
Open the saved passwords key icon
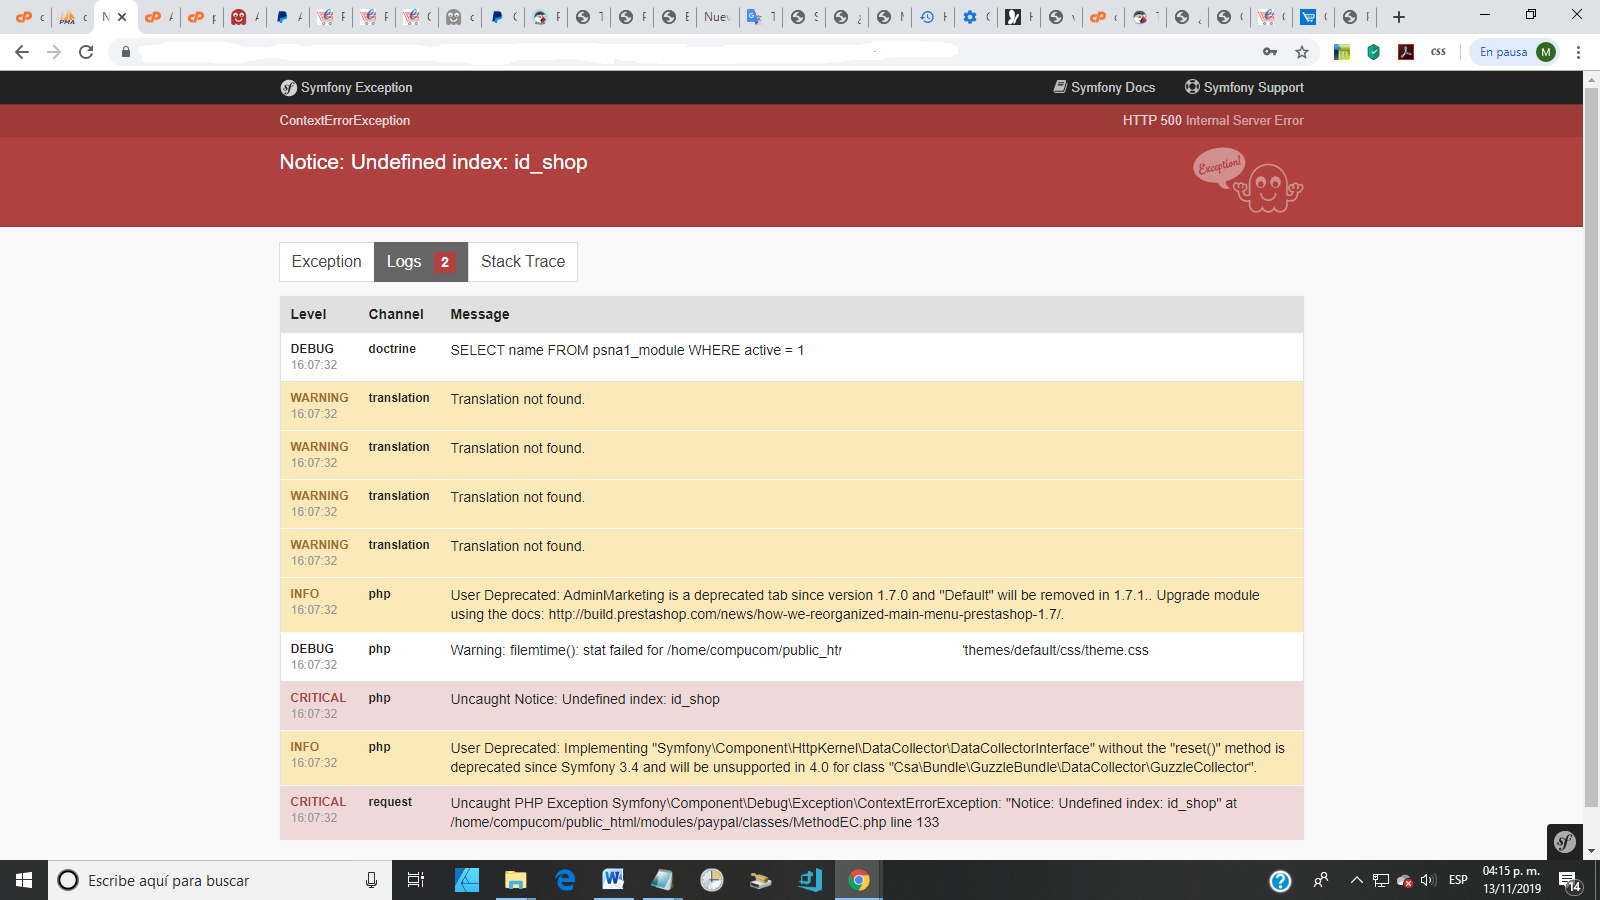[x=1270, y=52]
